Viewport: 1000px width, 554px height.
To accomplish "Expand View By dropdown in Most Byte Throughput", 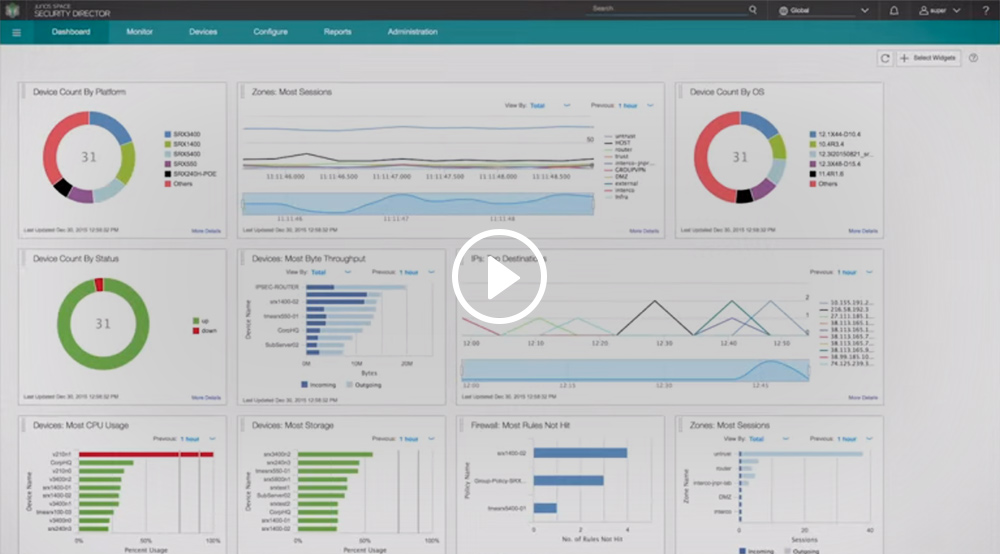I will click(x=348, y=272).
